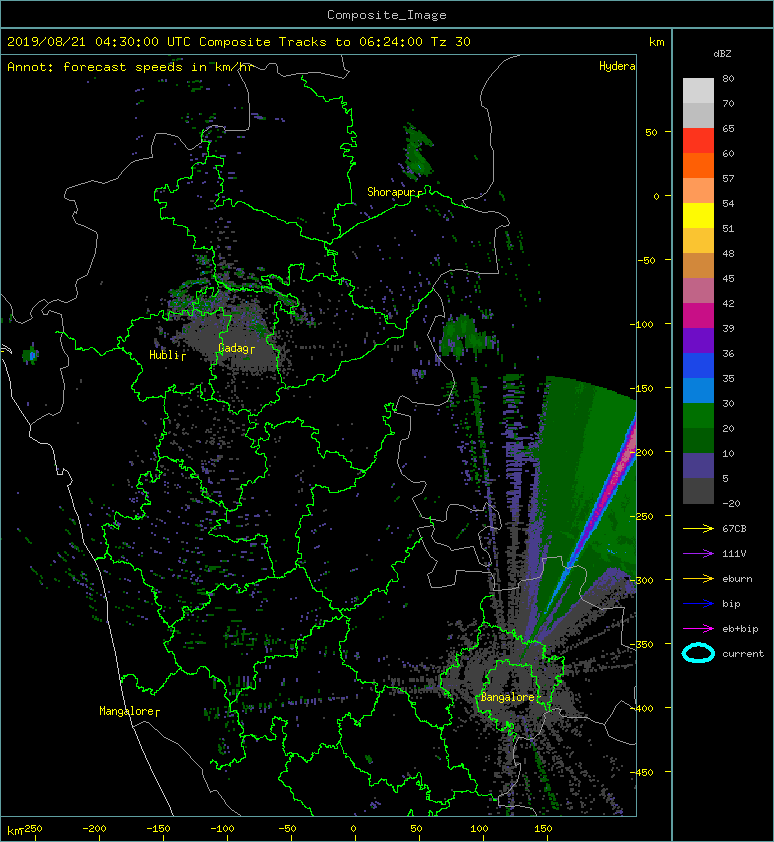Click the Gadag city label
This screenshot has width=774, height=842.
pyautogui.click(x=236, y=349)
